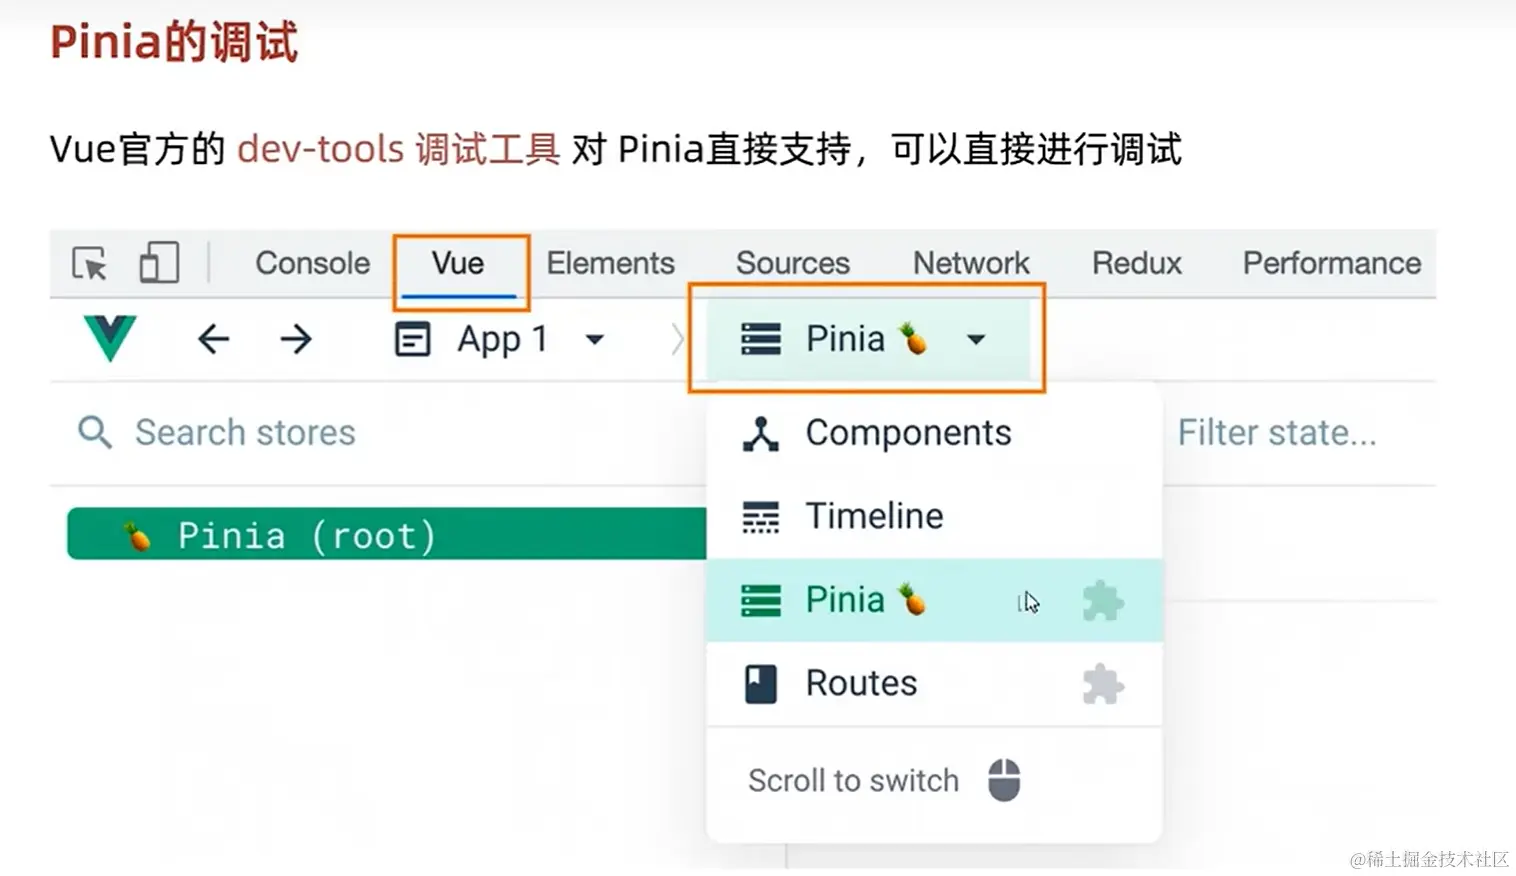Viewport: 1516px width, 876px height.
Task: Switch to the Elements tab
Action: pos(611,263)
